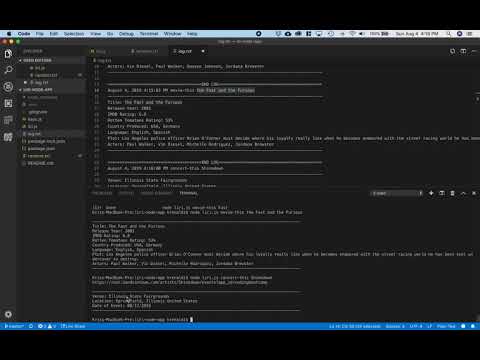The width and height of the screenshot is (480, 360).
Task: Open the Help menu
Action: pyautogui.click(x=192, y=34)
